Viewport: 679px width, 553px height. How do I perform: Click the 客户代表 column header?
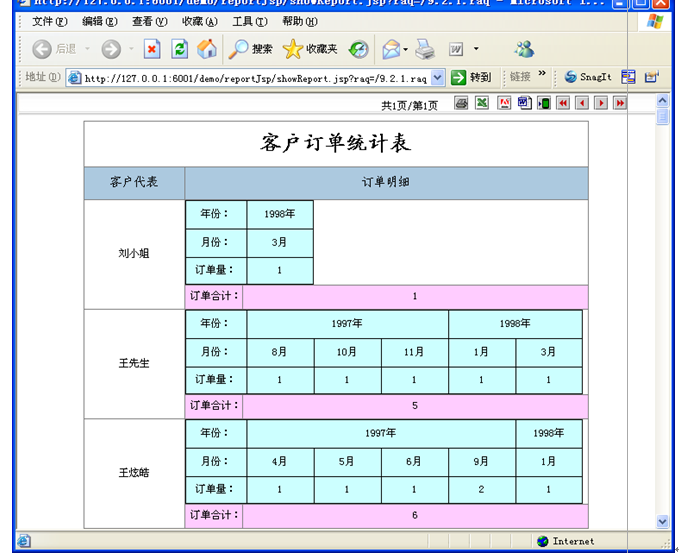[x=134, y=182]
